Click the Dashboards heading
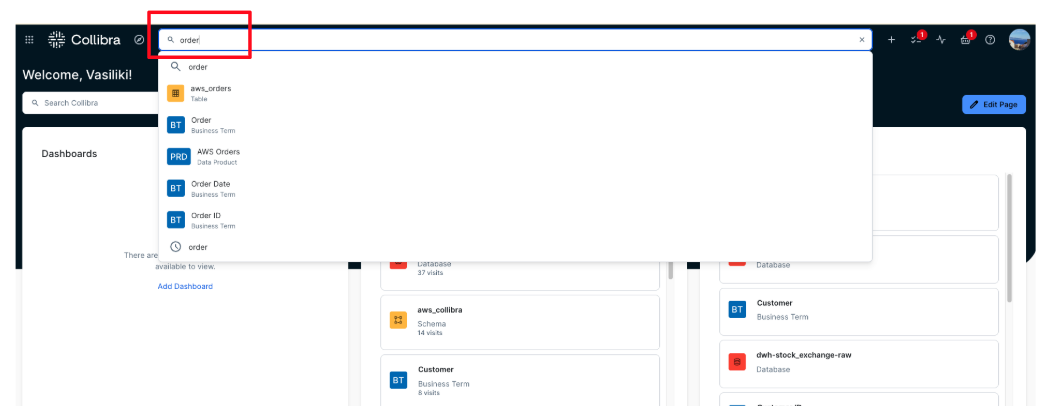Viewport: 1038px width, 406px height. point(70,154)
